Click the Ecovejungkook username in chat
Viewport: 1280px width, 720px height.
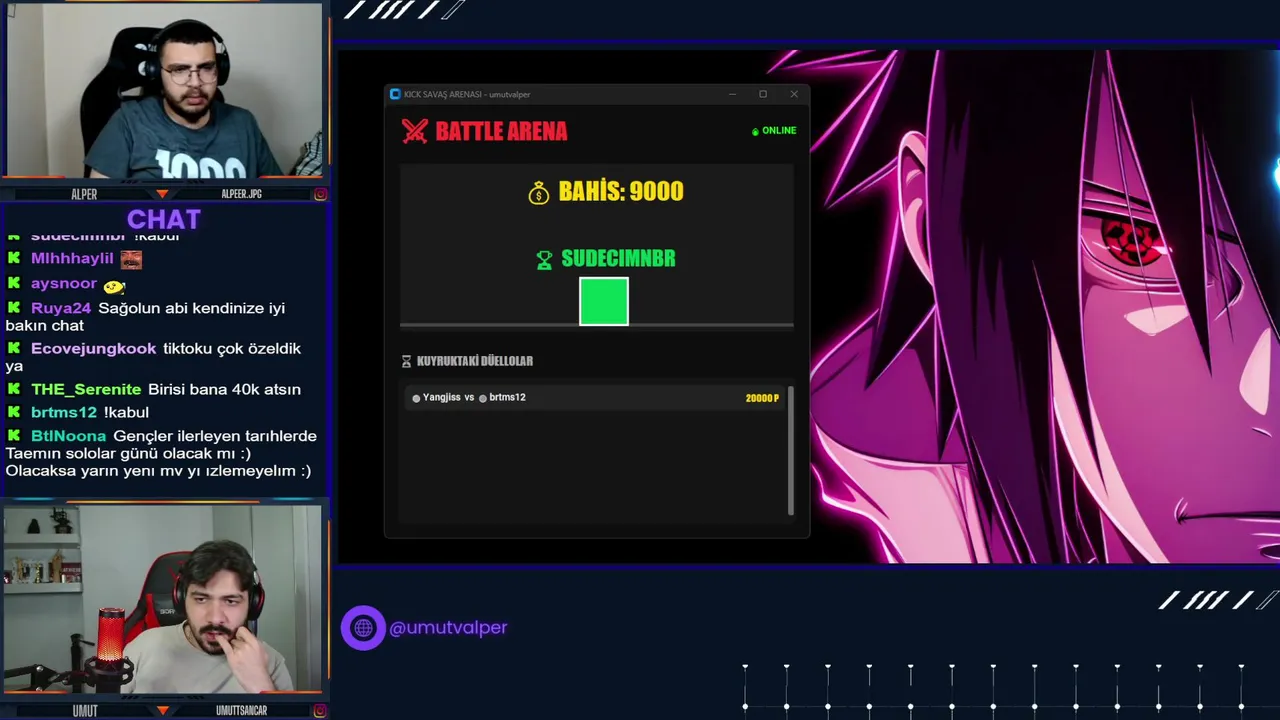click(94, 349)
